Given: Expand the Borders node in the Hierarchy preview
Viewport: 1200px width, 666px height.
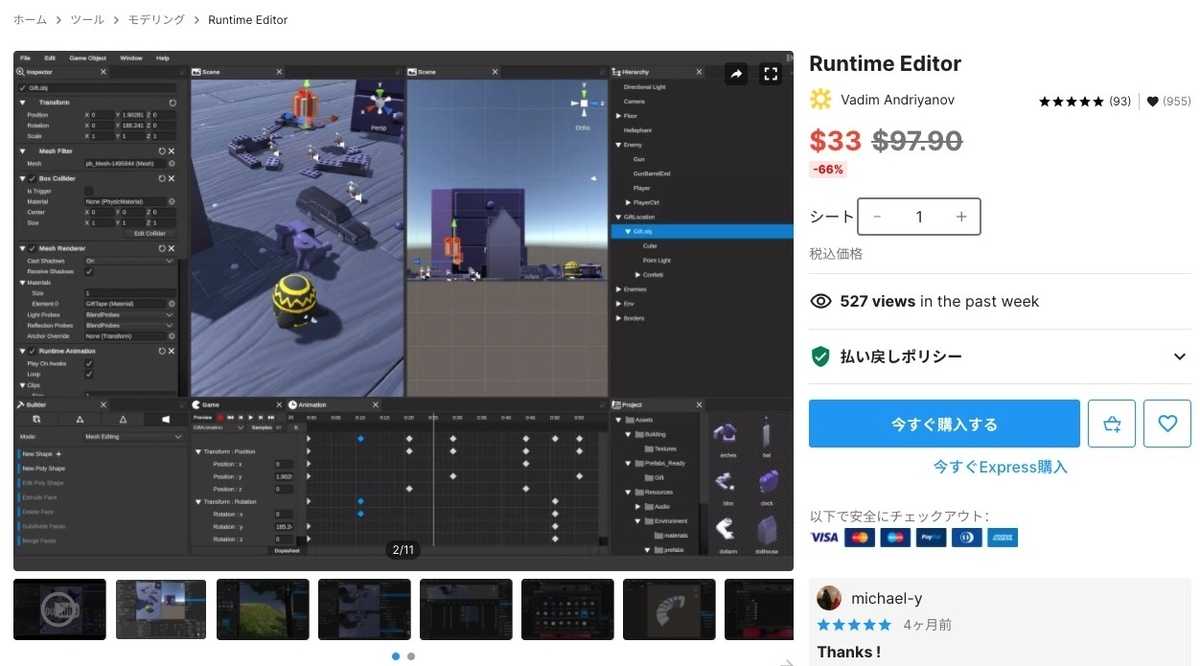Looking at the screenshot, I should (620, 318).
